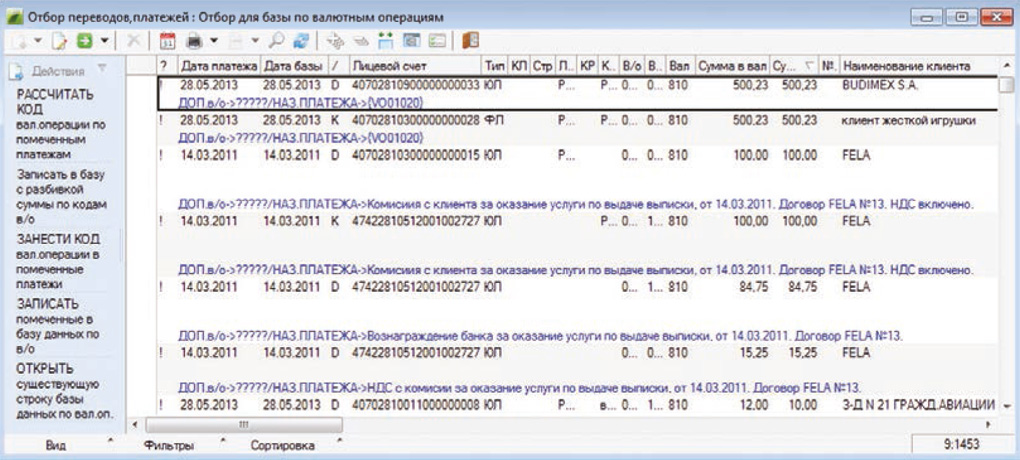Click the delete X toolbar icon
Screen dimensions: 1020x460
pos(134,41)
